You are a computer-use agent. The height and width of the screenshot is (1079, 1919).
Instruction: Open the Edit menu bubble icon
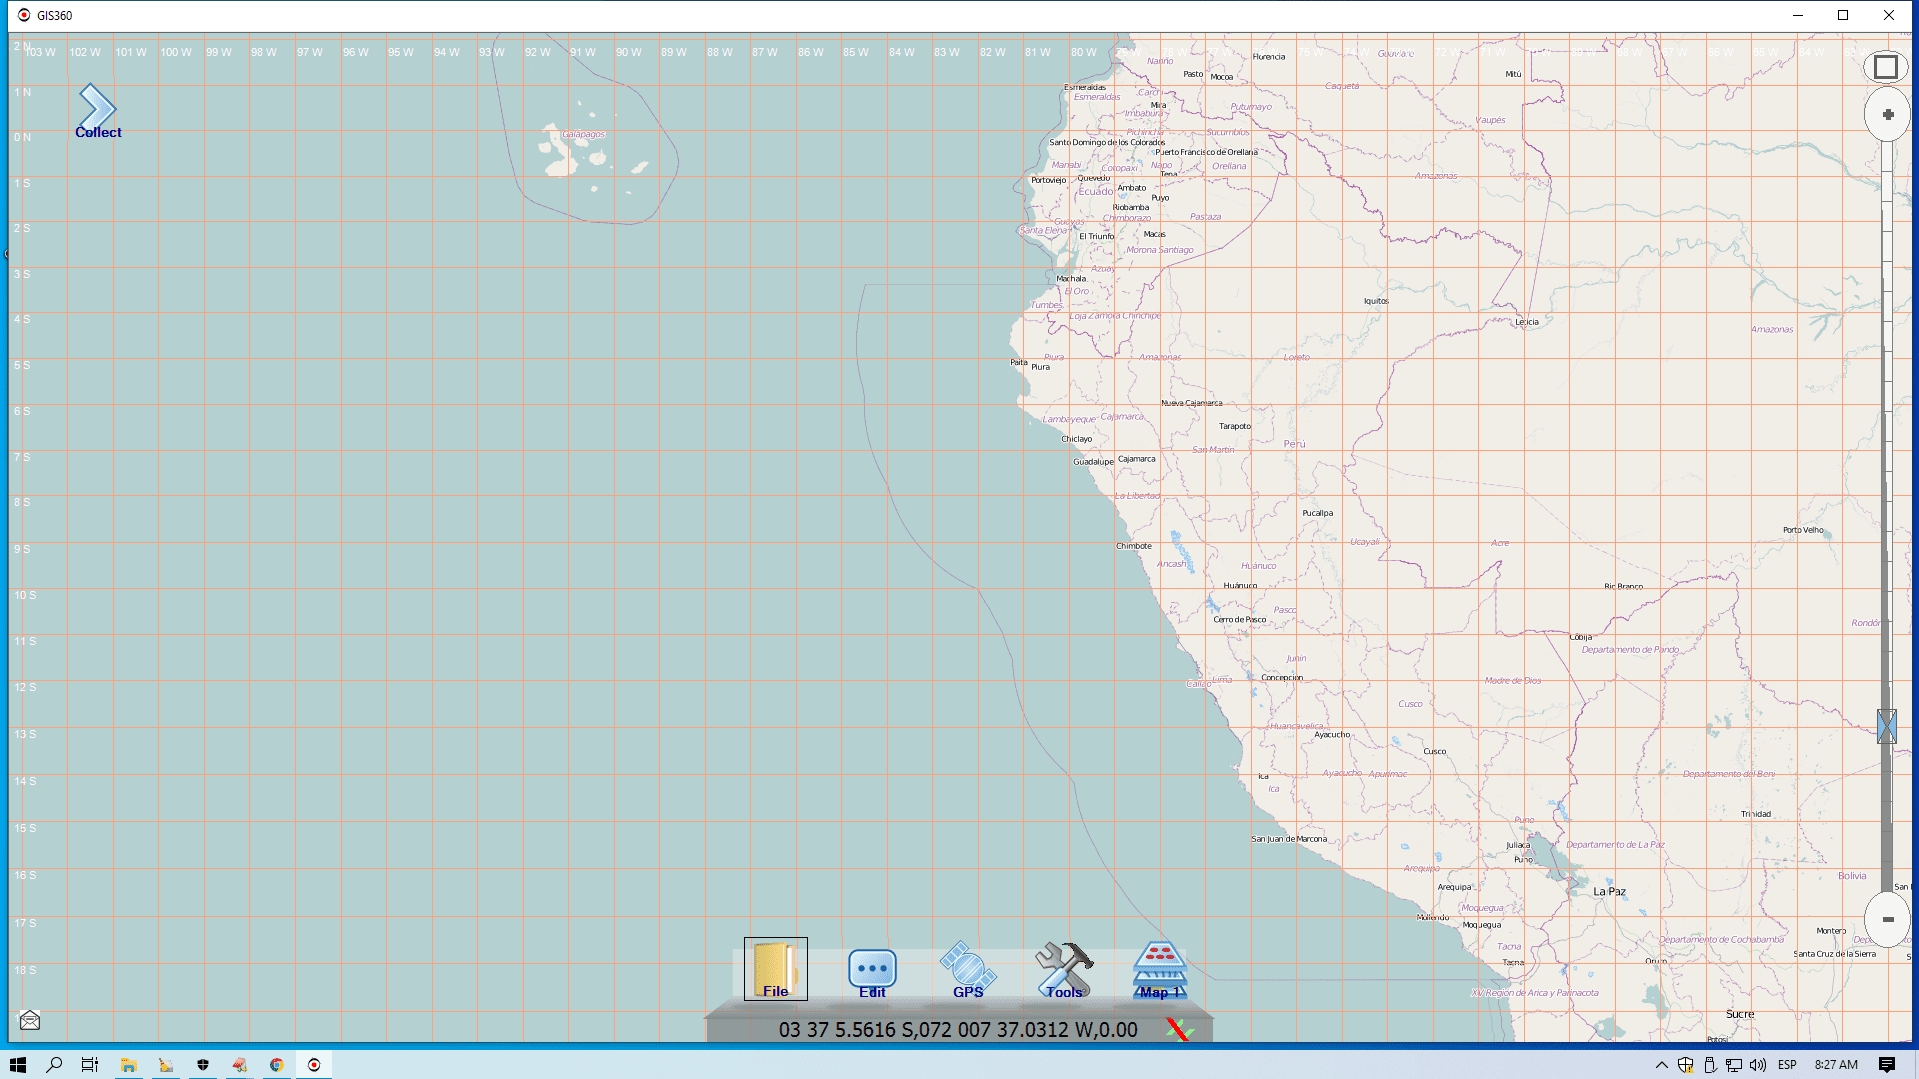click(x=872, y=972)
